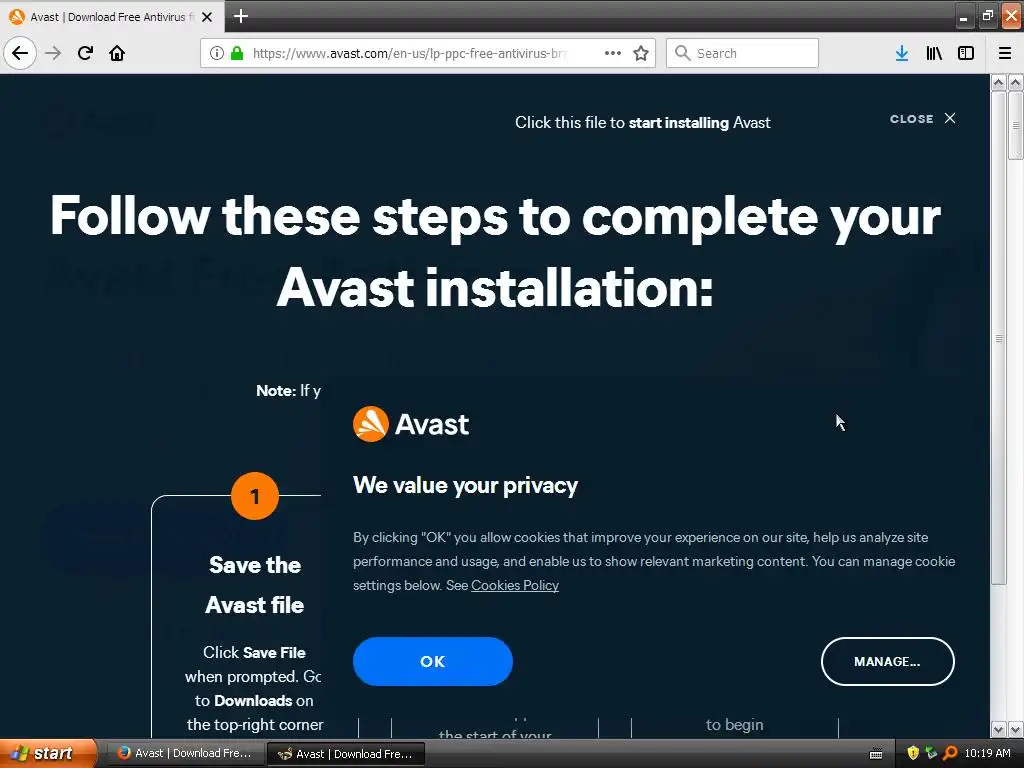The image size is (1024, 768).
Task: Reload the page with the refresh icon
Action: click(85, 53)
